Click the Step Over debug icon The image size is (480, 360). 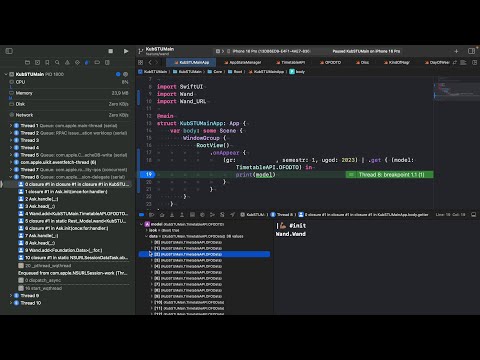click(162, 215)
